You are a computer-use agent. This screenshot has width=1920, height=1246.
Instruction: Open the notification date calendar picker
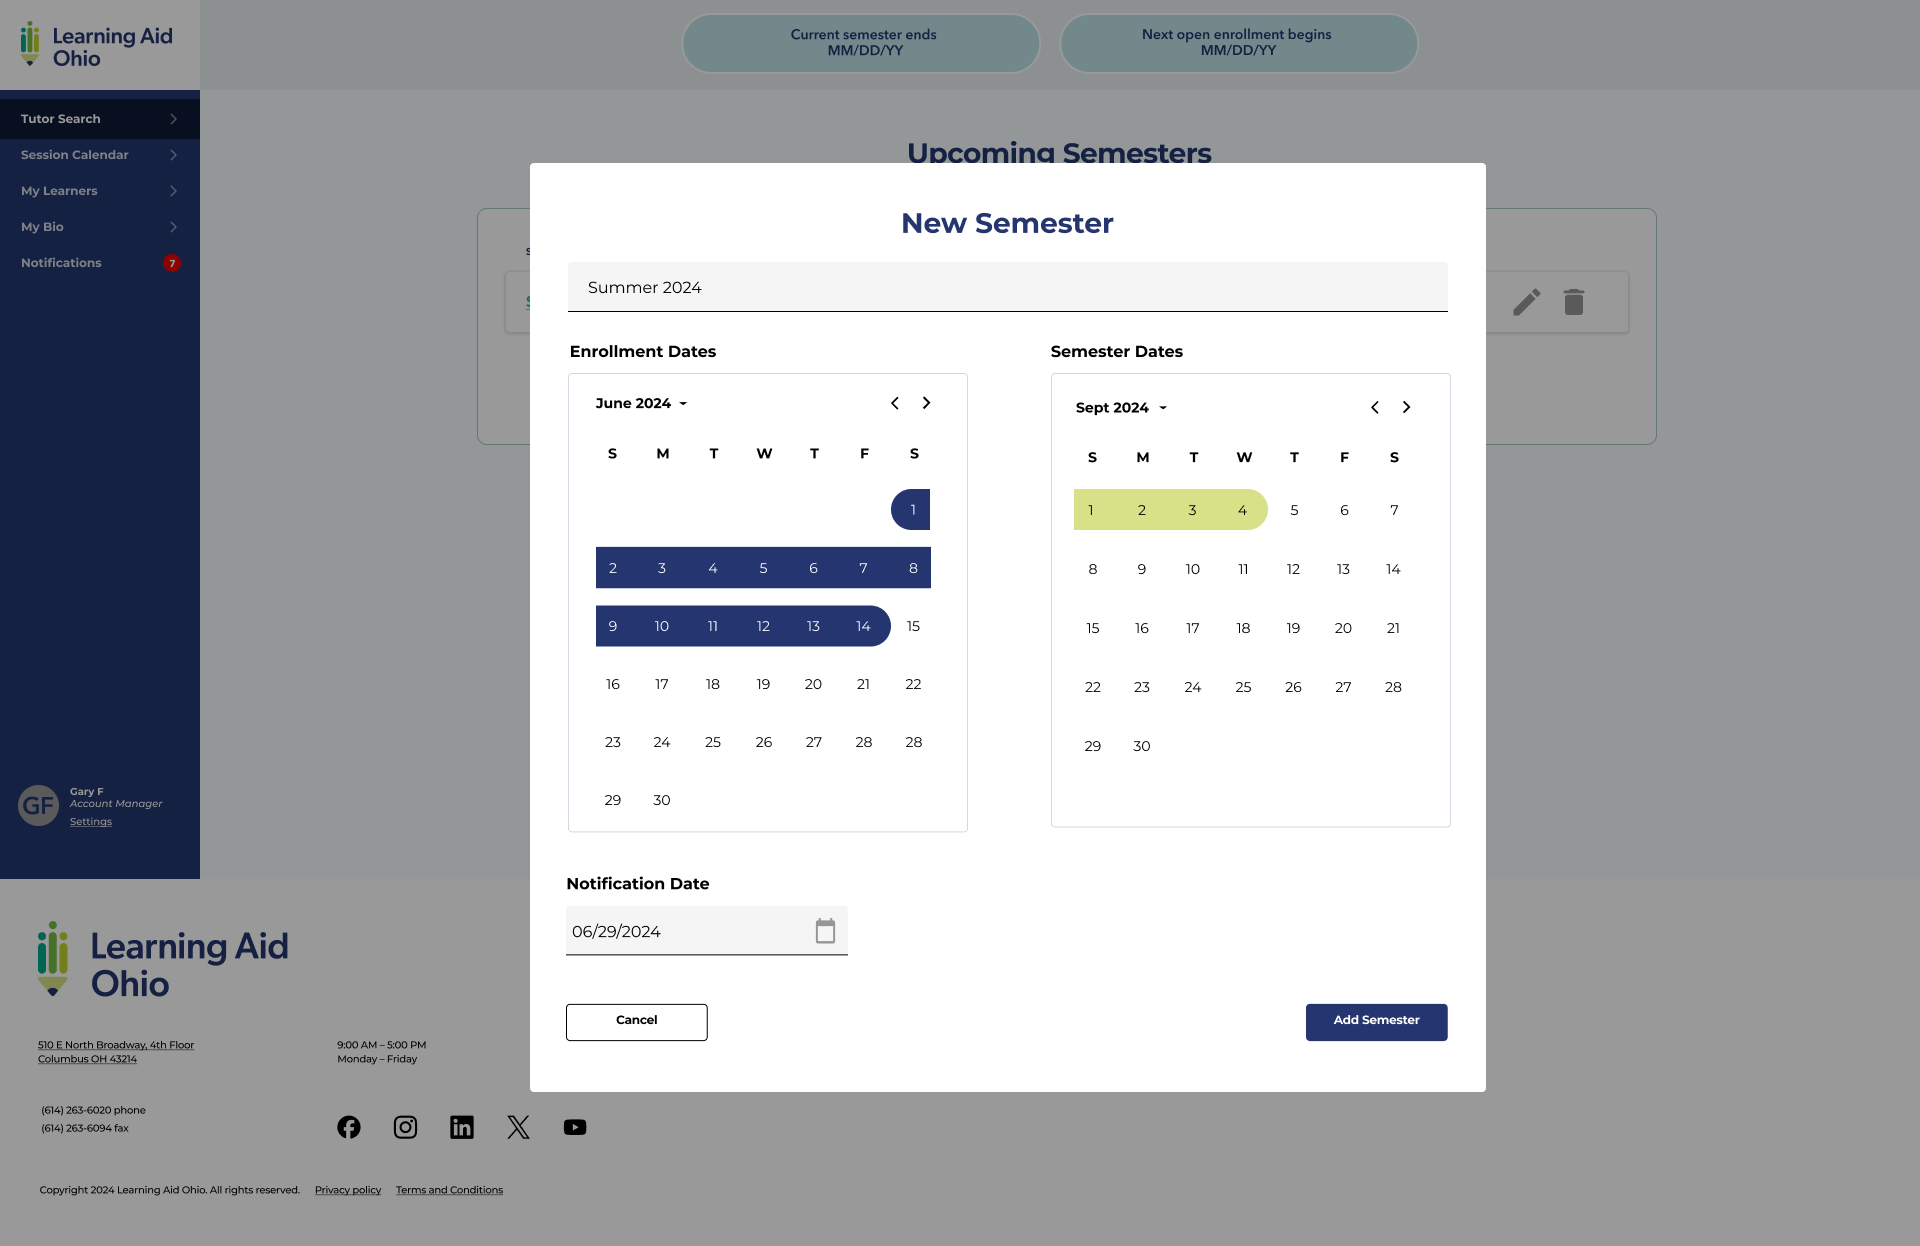[826, 930]
